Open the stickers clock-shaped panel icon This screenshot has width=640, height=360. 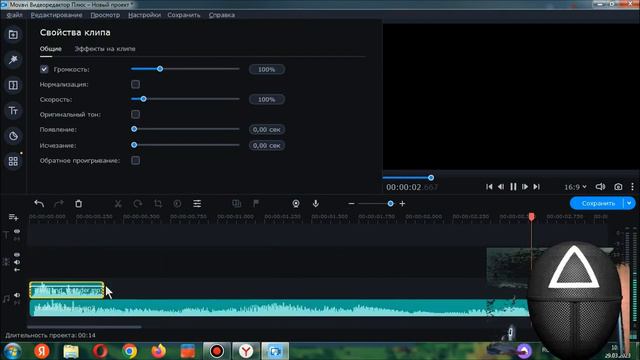13,136
